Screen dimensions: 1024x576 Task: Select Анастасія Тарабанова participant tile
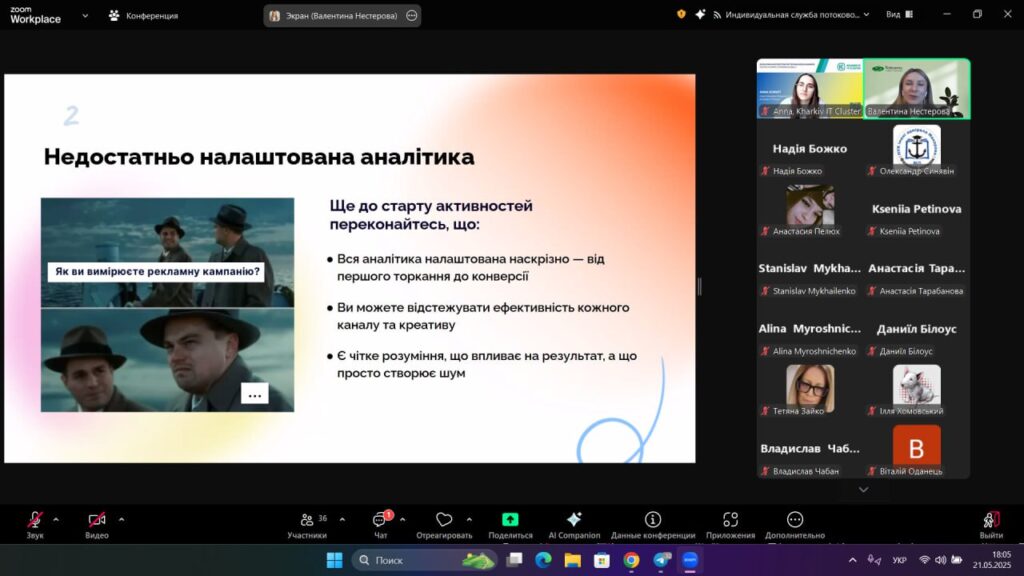917,270
